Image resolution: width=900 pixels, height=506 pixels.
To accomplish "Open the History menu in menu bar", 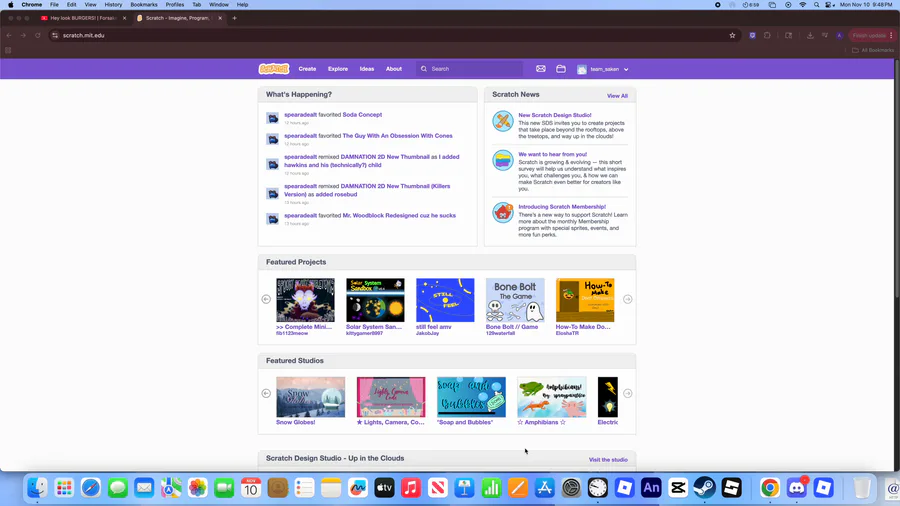I will pos(113,5).
